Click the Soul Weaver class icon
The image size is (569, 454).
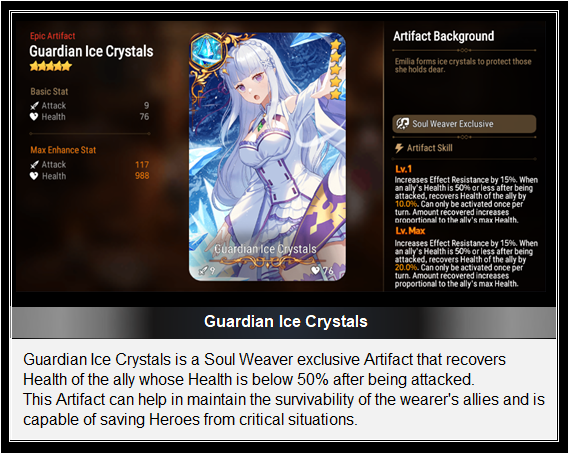click(x=402, y=124)
